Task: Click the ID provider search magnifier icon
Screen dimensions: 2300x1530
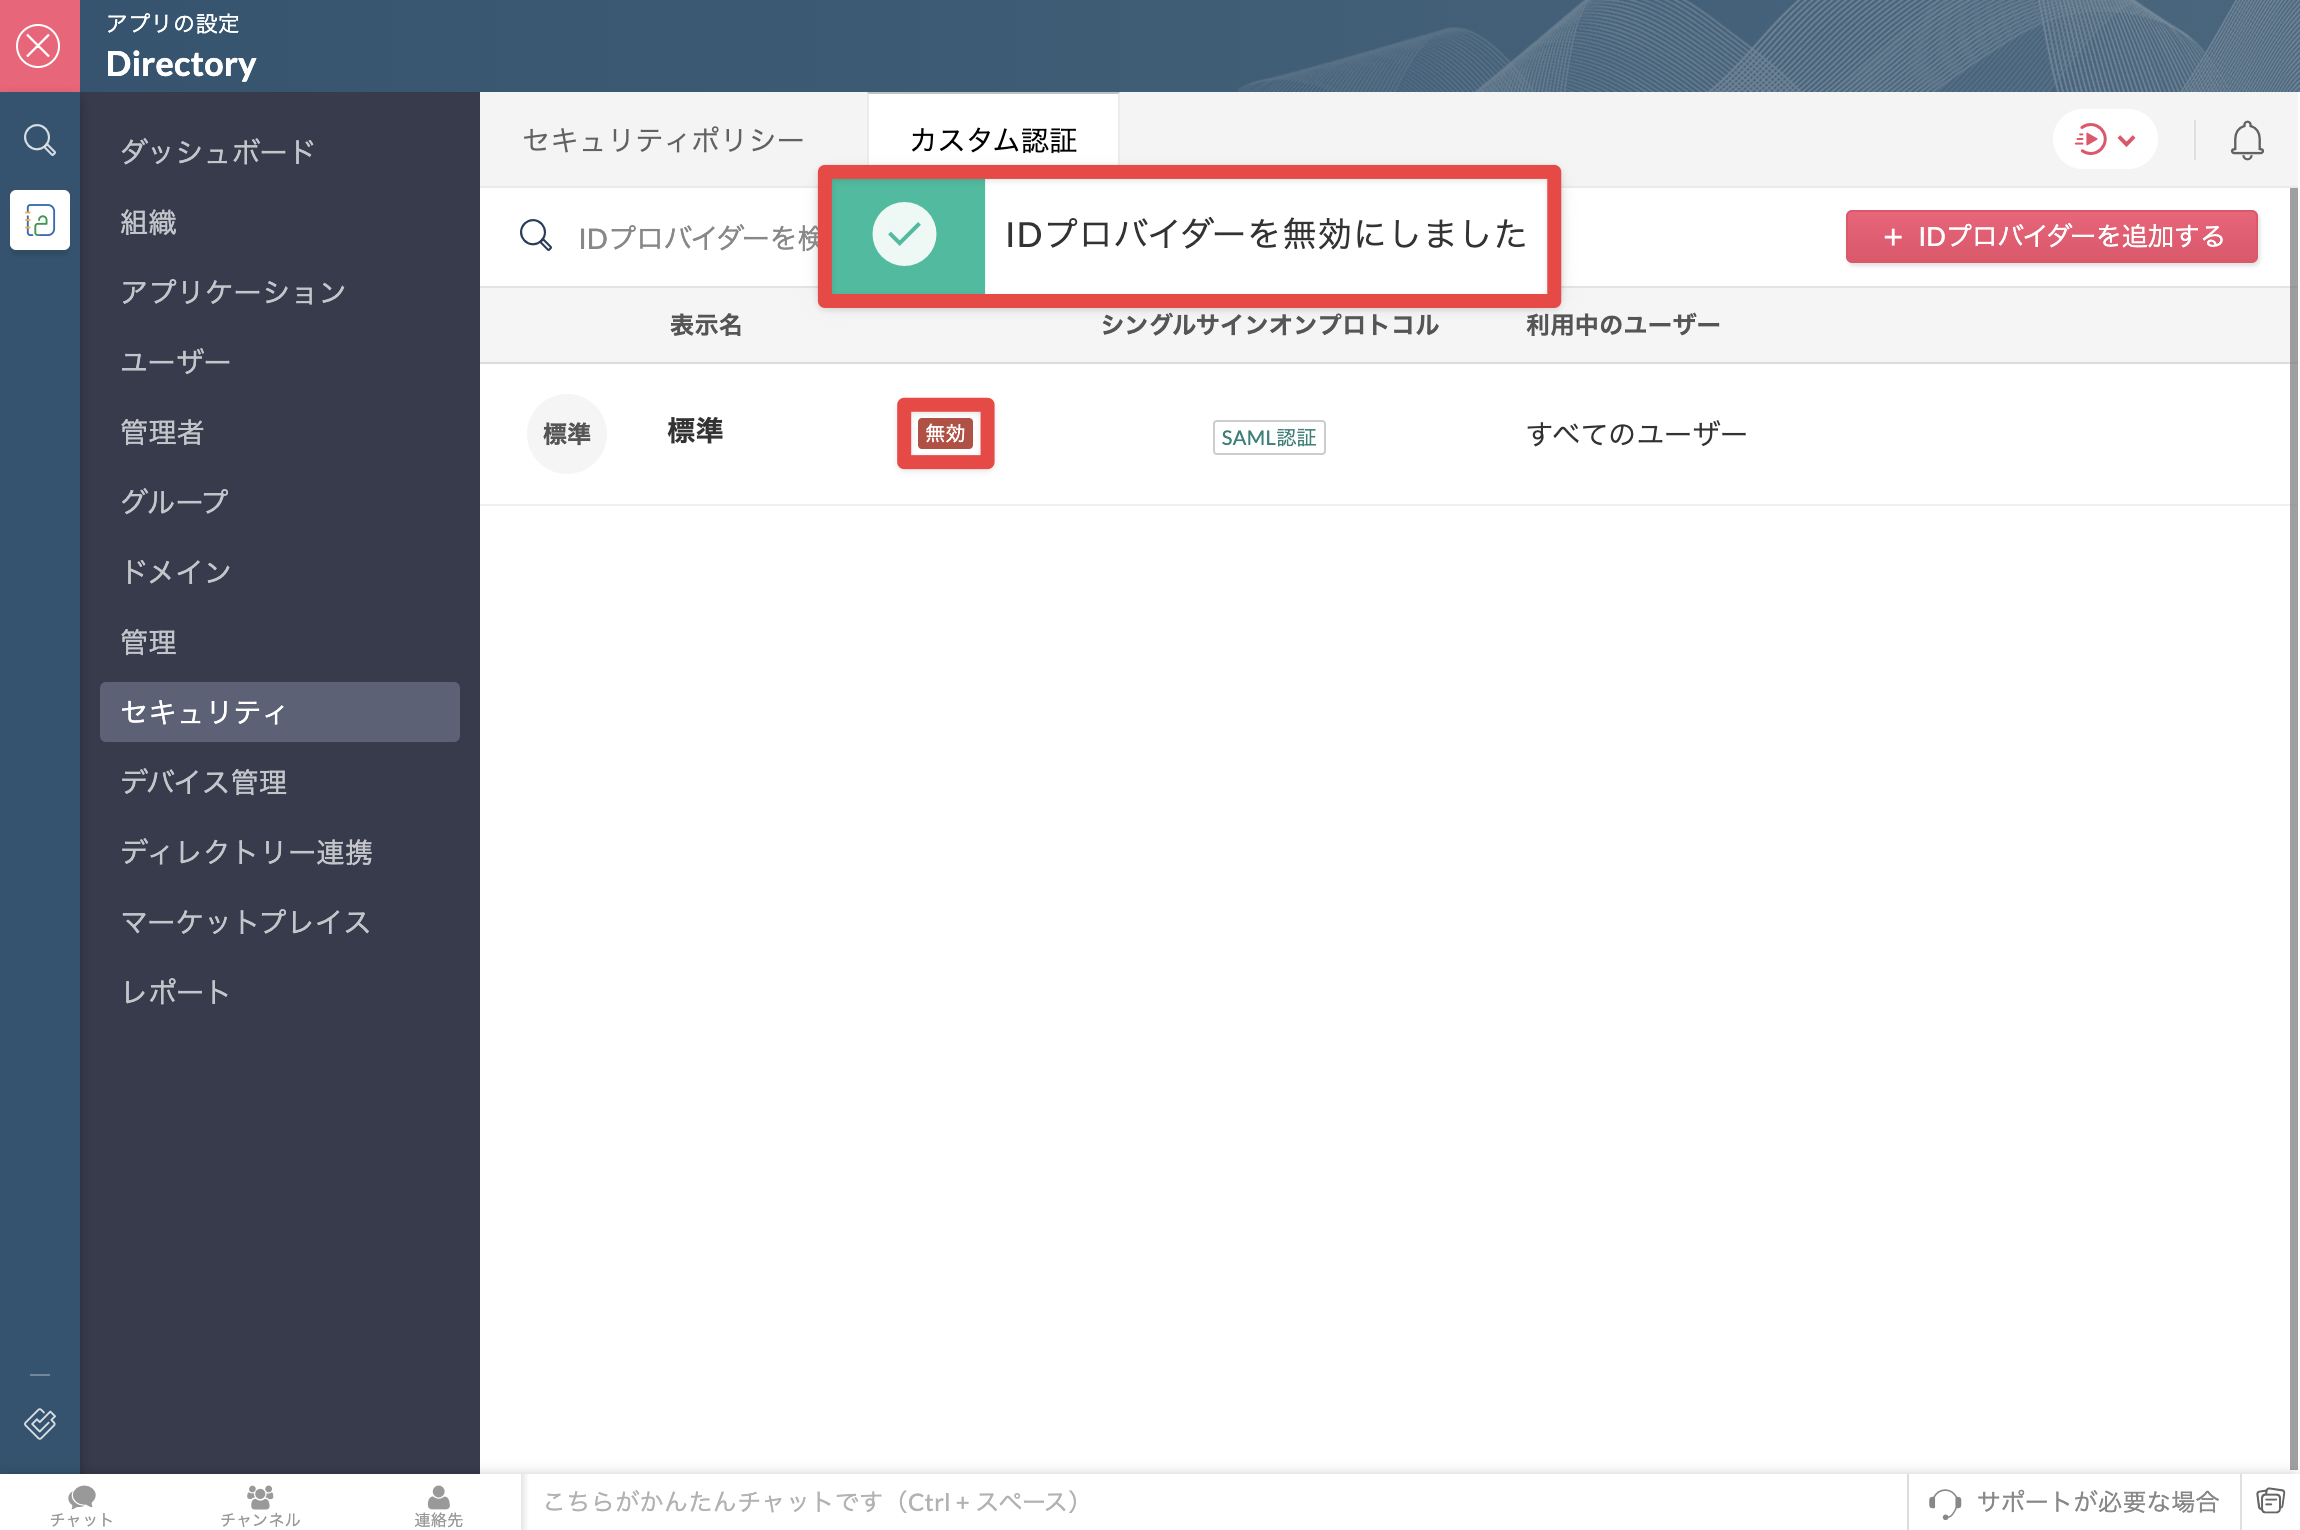Action: click(x=536, y=236)
